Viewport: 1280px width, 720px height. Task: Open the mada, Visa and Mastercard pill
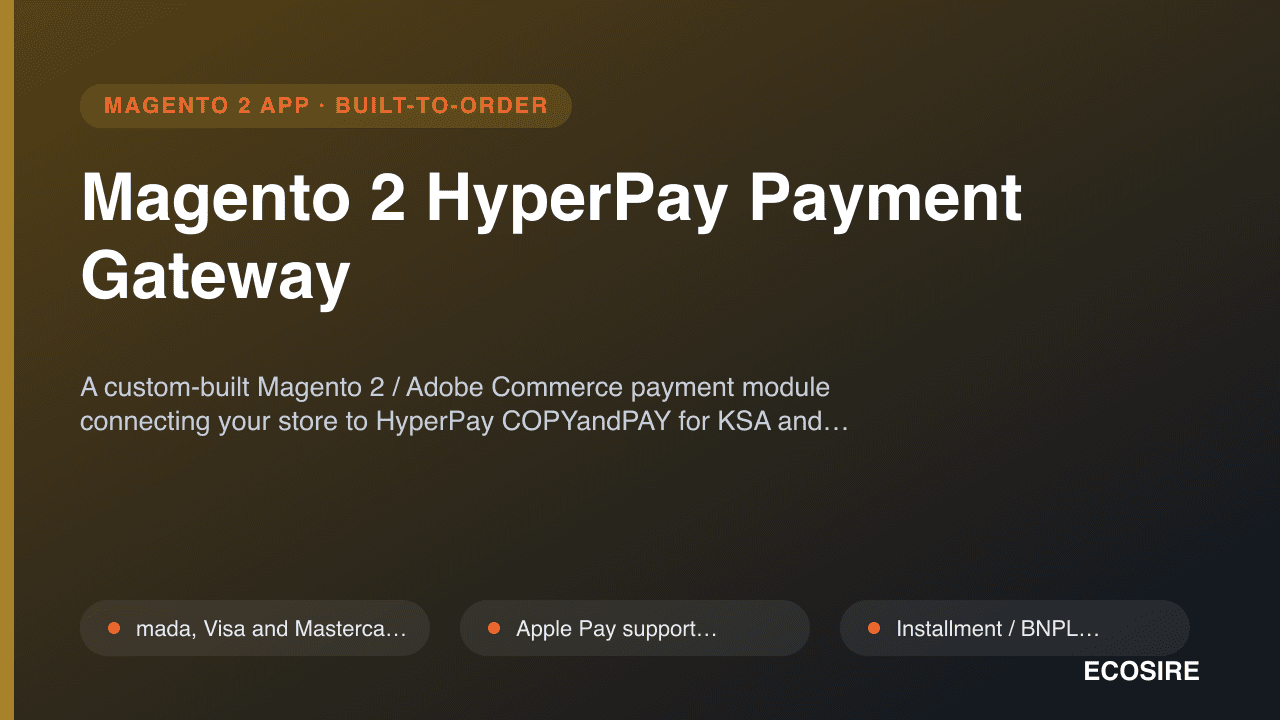pos(255,628)
